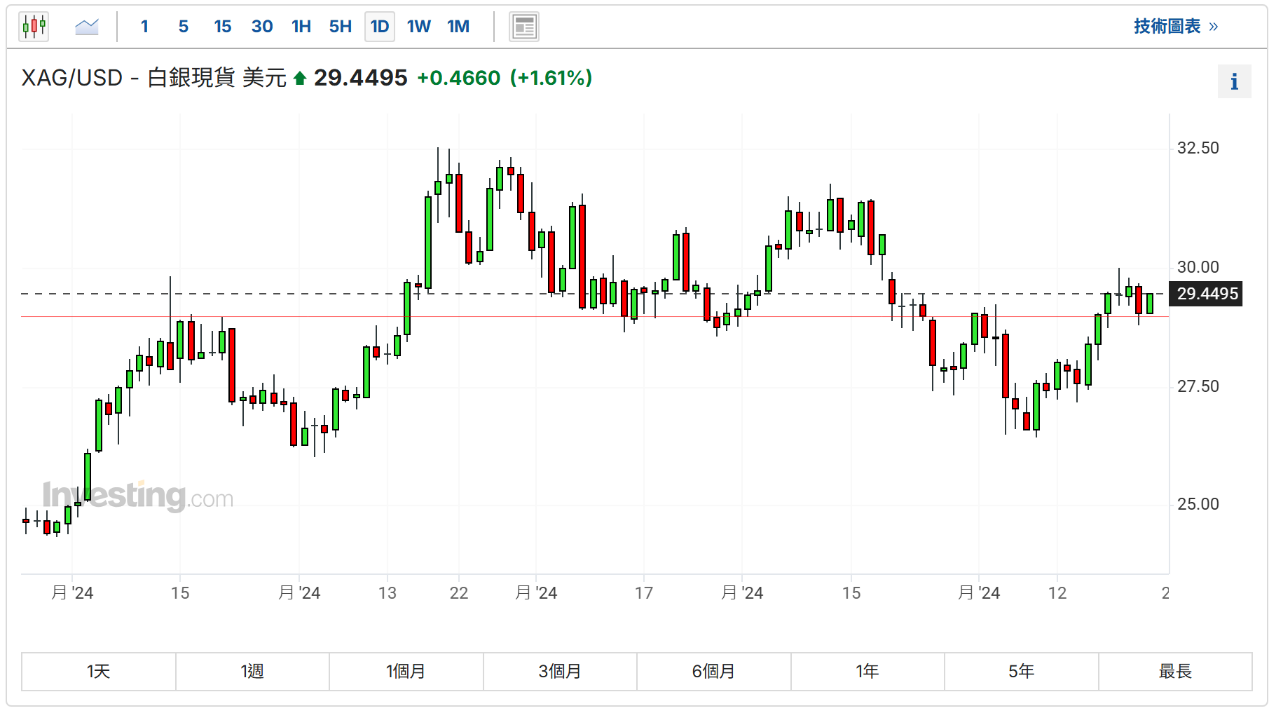Choose the 15 minute interval
1269x713 pixels.
[x=222, y=27]
